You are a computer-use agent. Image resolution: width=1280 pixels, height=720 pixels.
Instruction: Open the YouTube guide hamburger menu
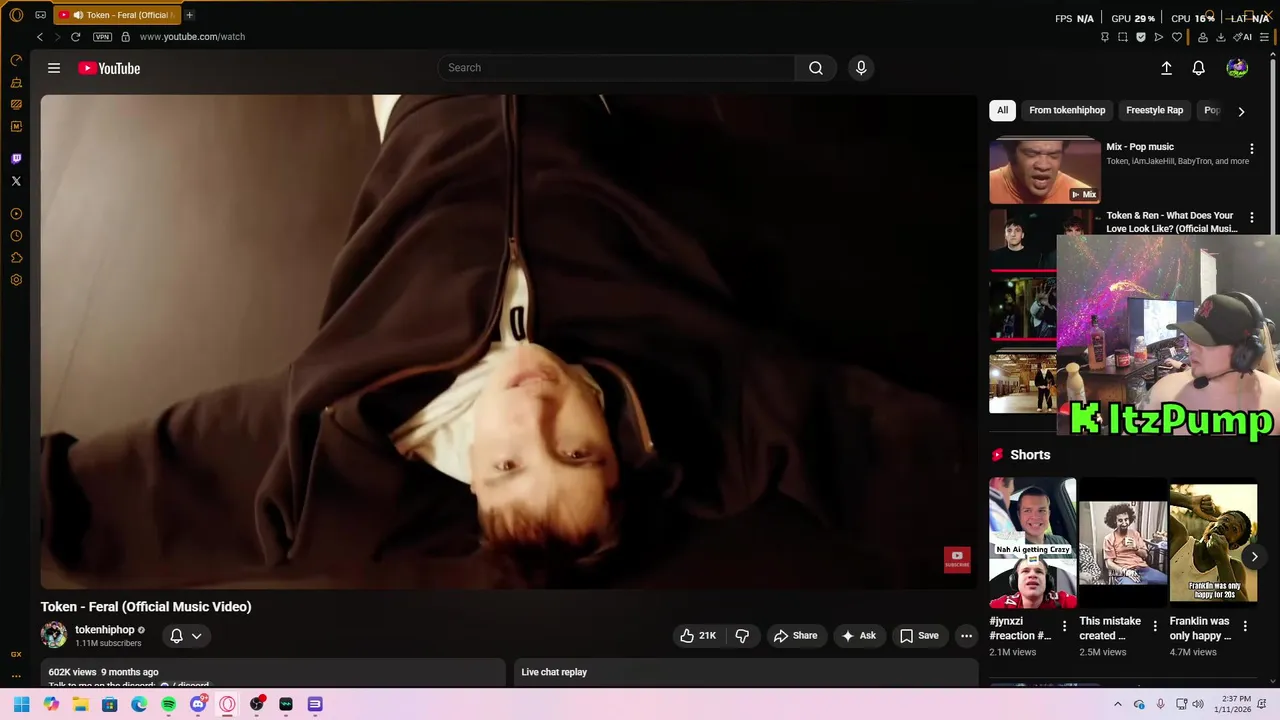(54, 68)
